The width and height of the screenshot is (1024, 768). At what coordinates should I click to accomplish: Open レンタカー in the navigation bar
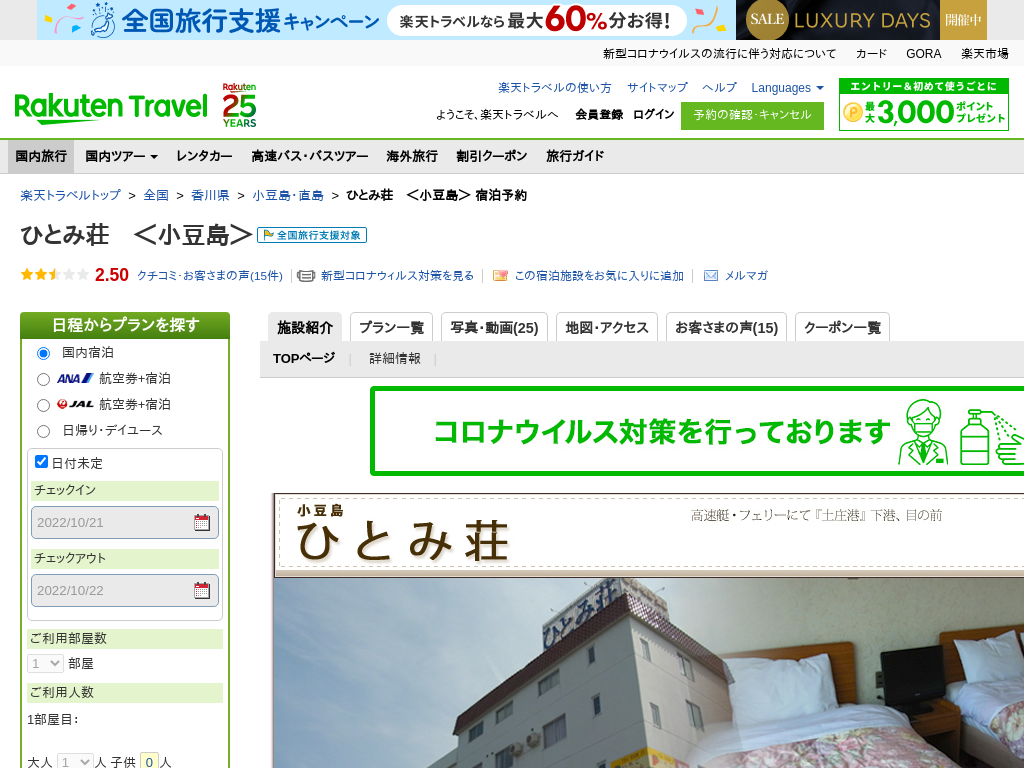pyautogui.click(x=204, y=157)
